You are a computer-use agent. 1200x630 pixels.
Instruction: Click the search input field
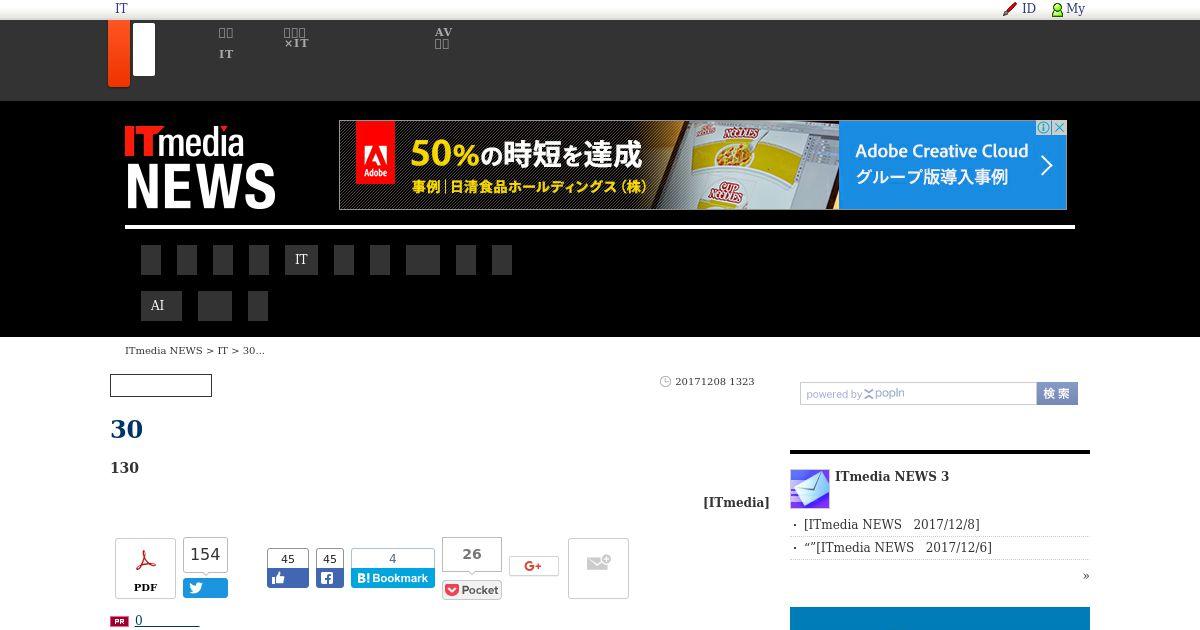point(918,394)
